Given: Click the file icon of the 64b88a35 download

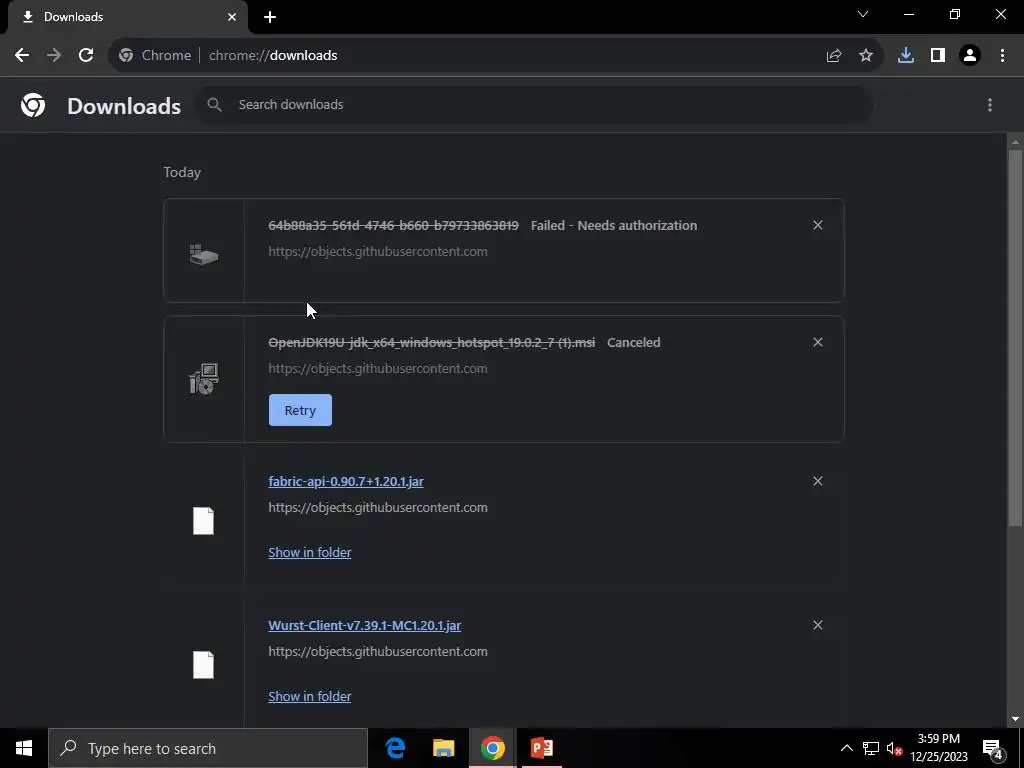Looking at the screenshot, I should pos(204,255).
